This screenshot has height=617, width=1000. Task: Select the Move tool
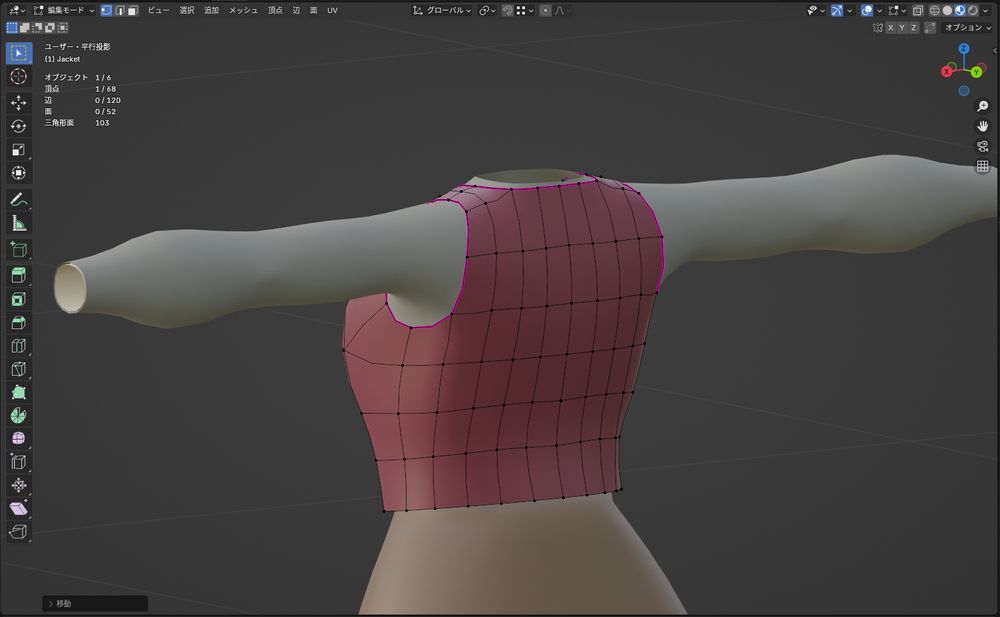tap(18, 103)
